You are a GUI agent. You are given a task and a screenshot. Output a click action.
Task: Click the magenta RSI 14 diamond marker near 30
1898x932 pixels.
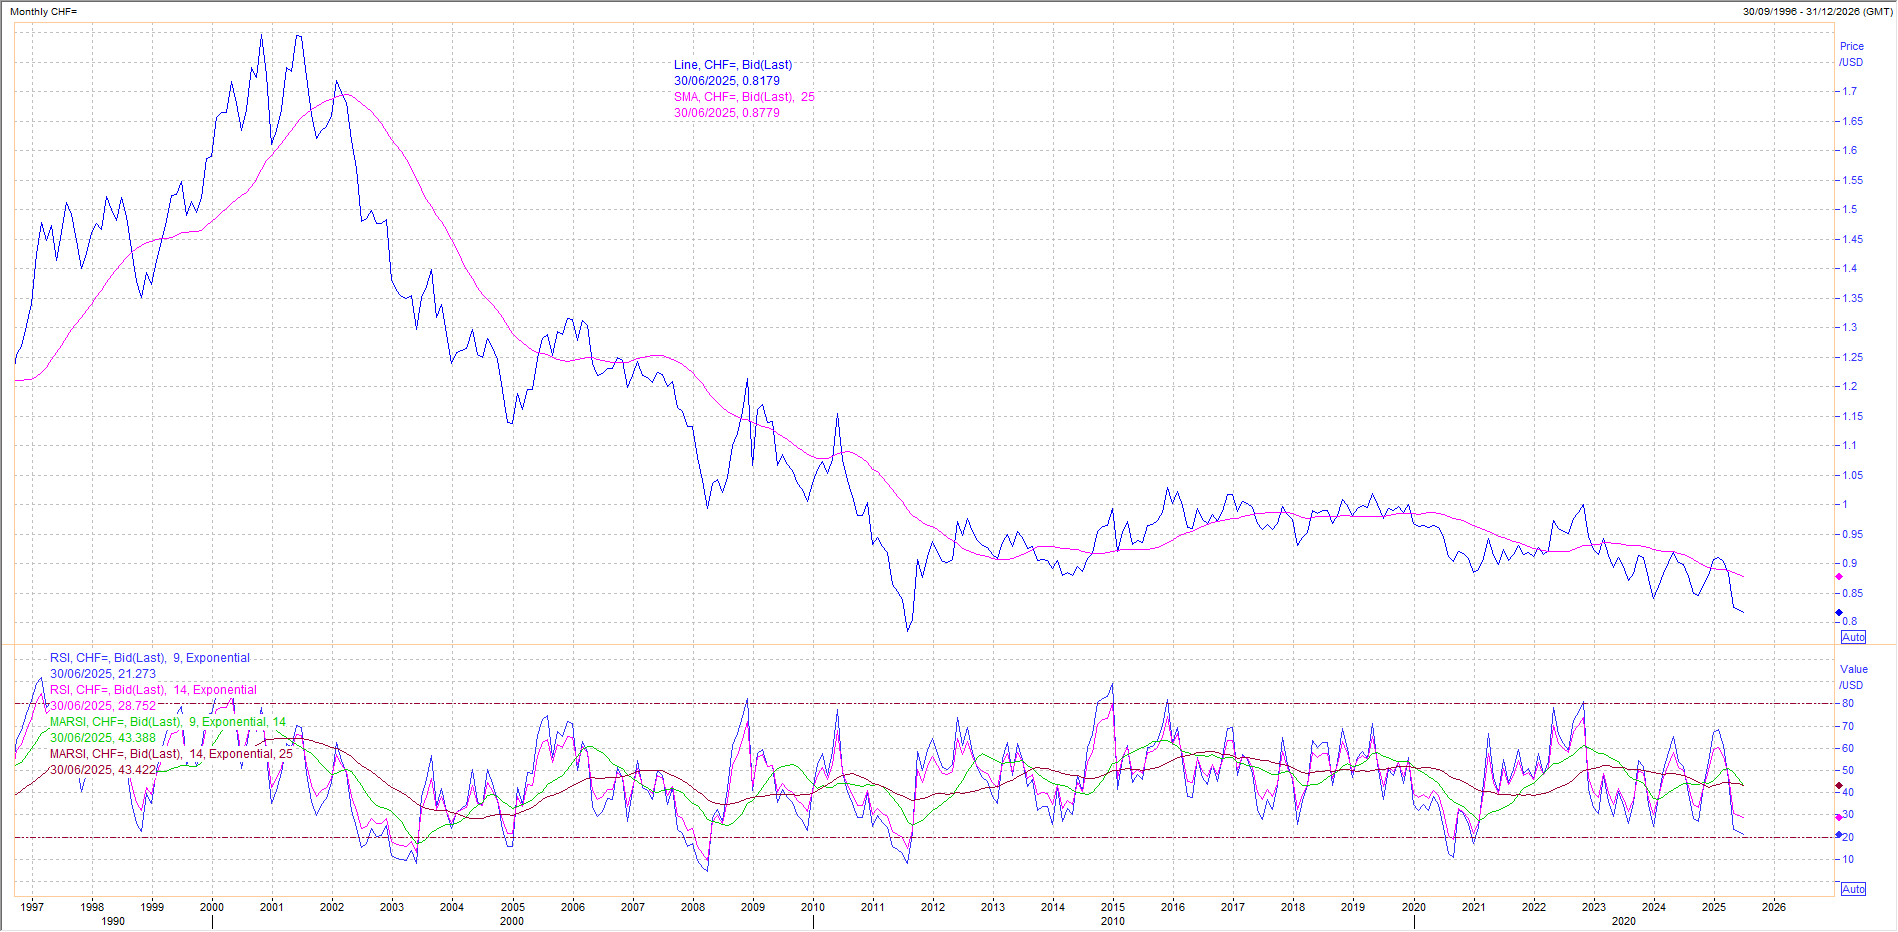tap(1838, 817)
